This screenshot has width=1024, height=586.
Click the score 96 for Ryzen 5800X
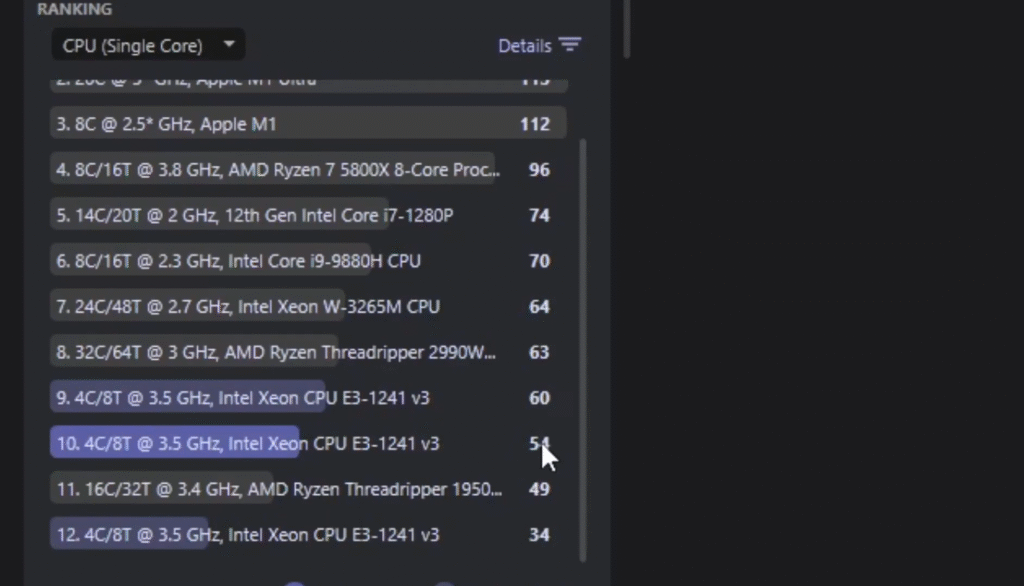pos(539,170)
